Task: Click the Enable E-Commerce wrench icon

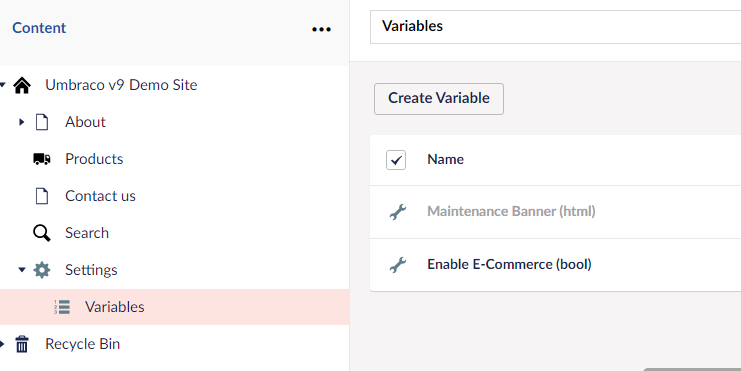Action: [x=397, y=265]
